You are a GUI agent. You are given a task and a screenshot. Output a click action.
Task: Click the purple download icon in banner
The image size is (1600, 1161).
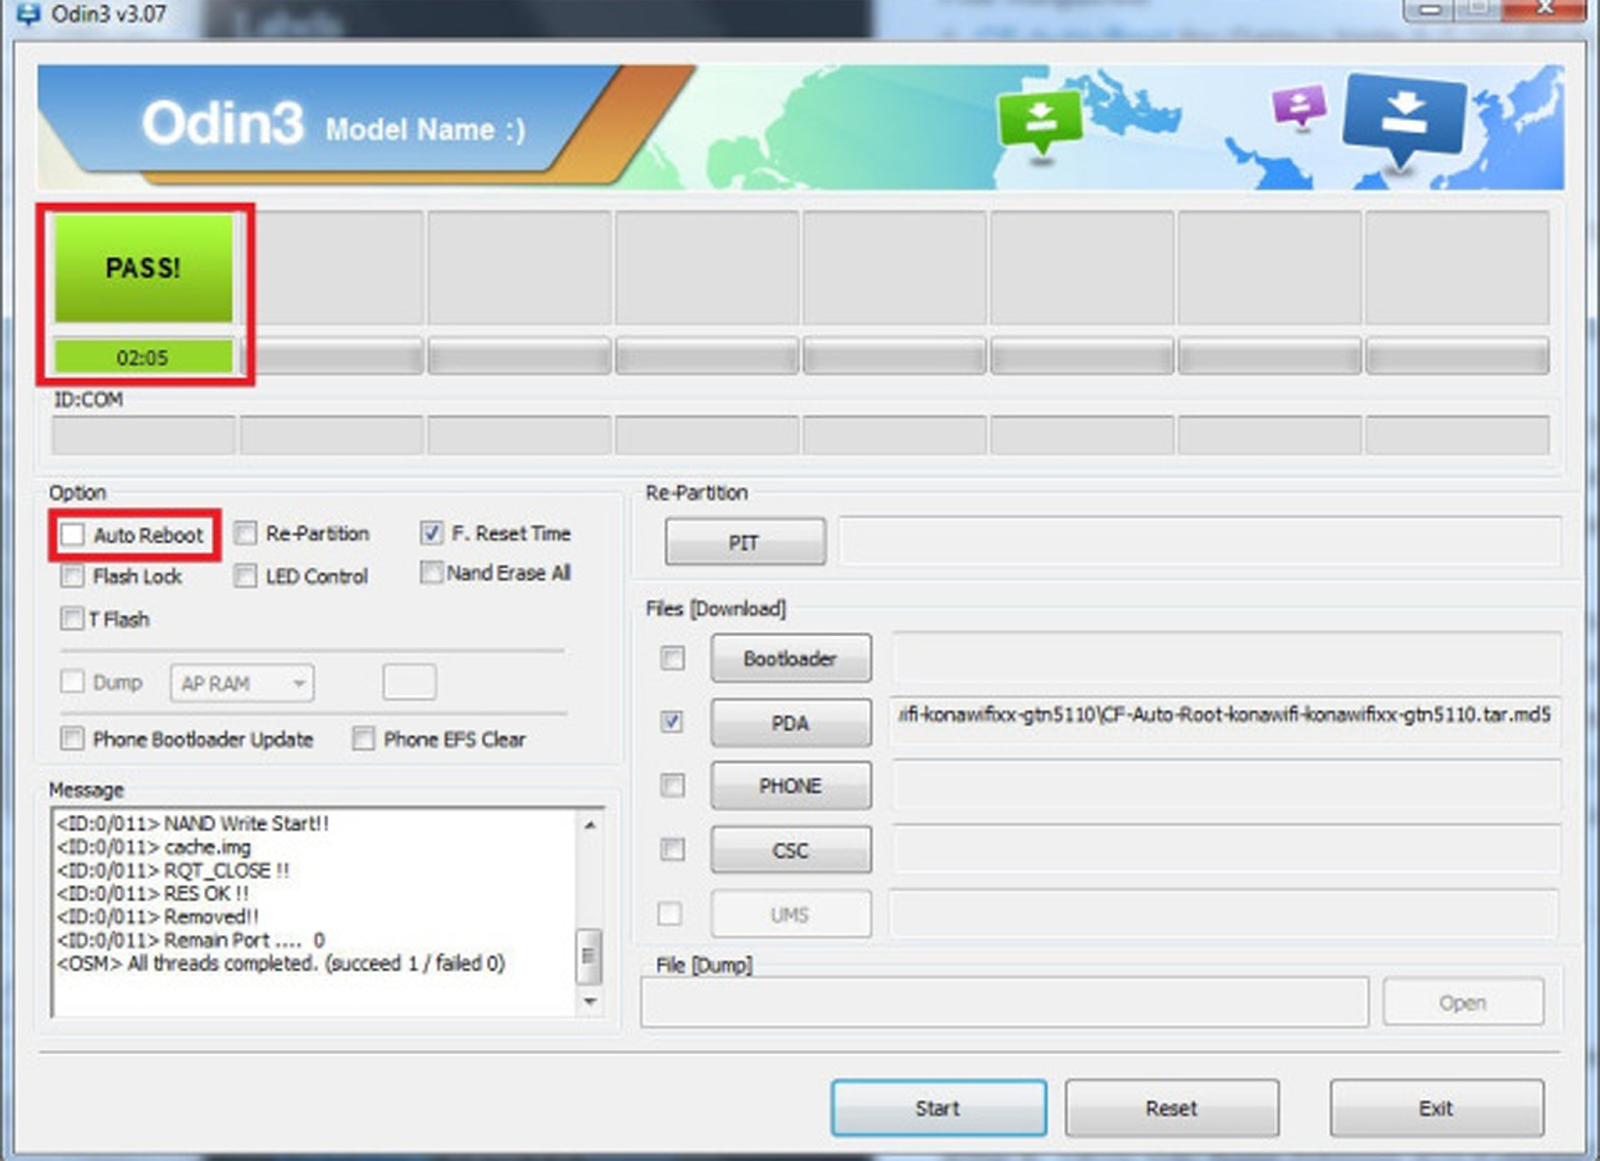tap(1299, 105)
